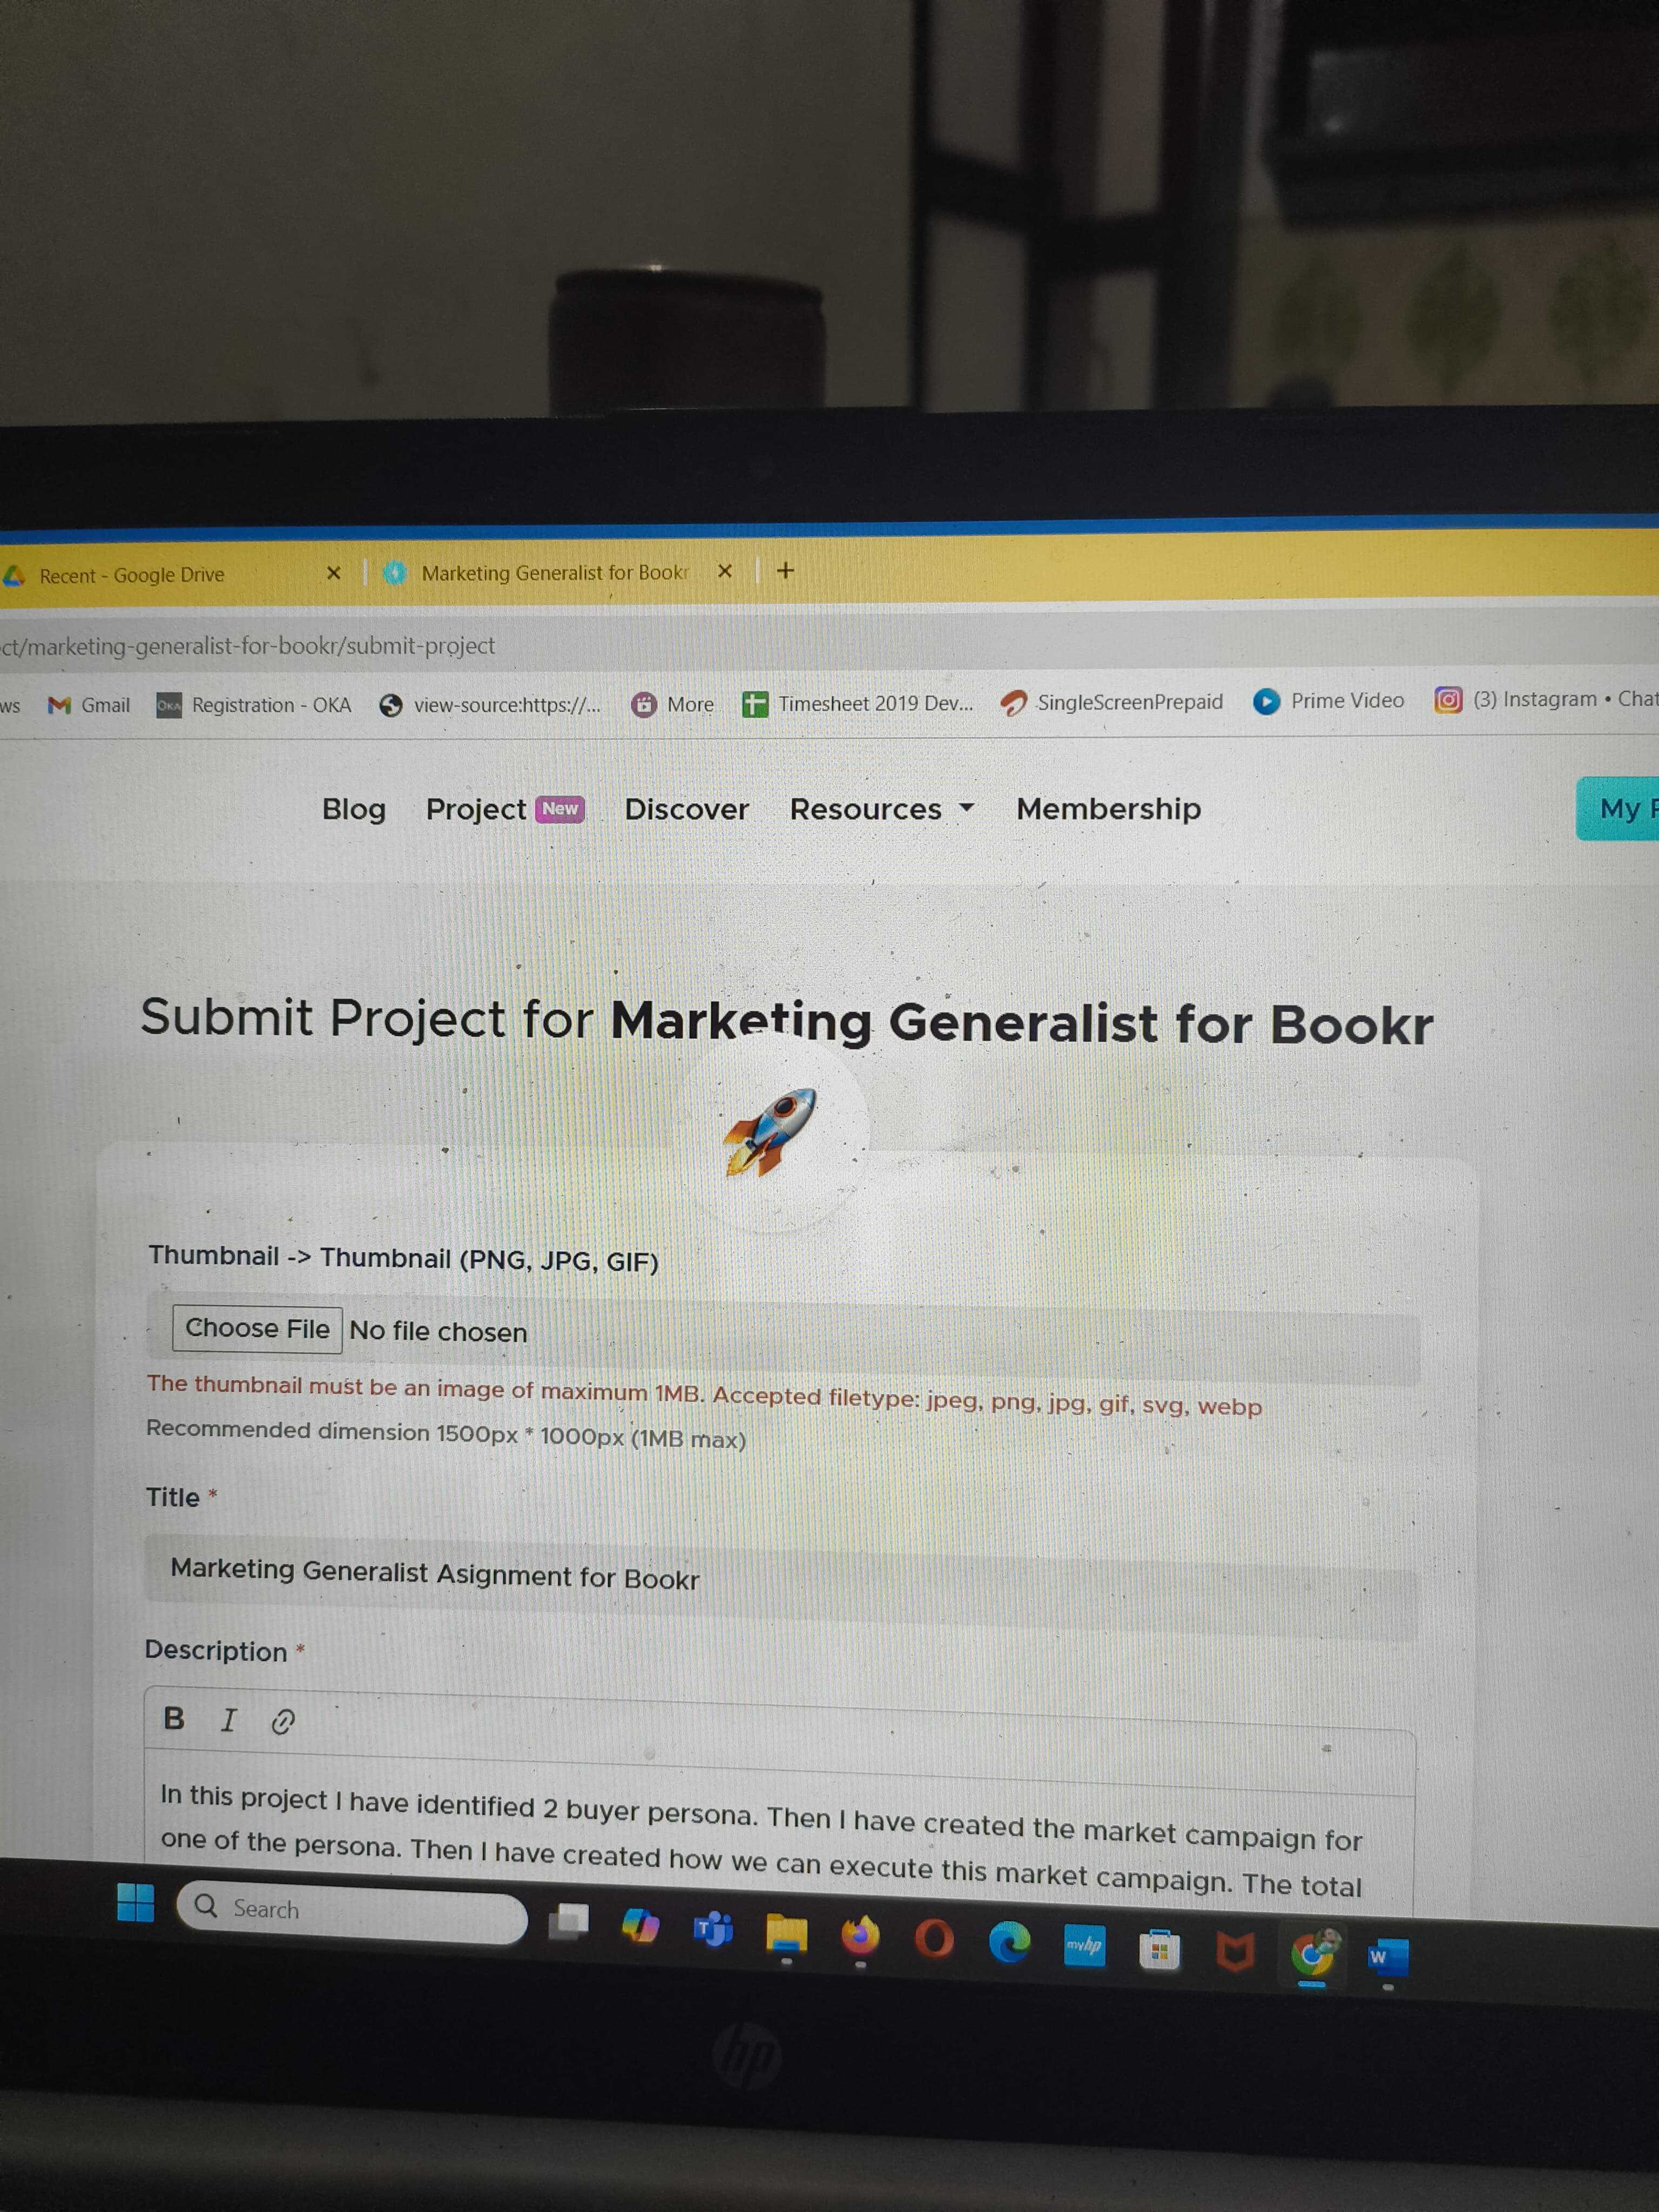Toggle italic formatting in Description editor
Viewport: 1659px width, 2212px height.
click(228, 1720)
